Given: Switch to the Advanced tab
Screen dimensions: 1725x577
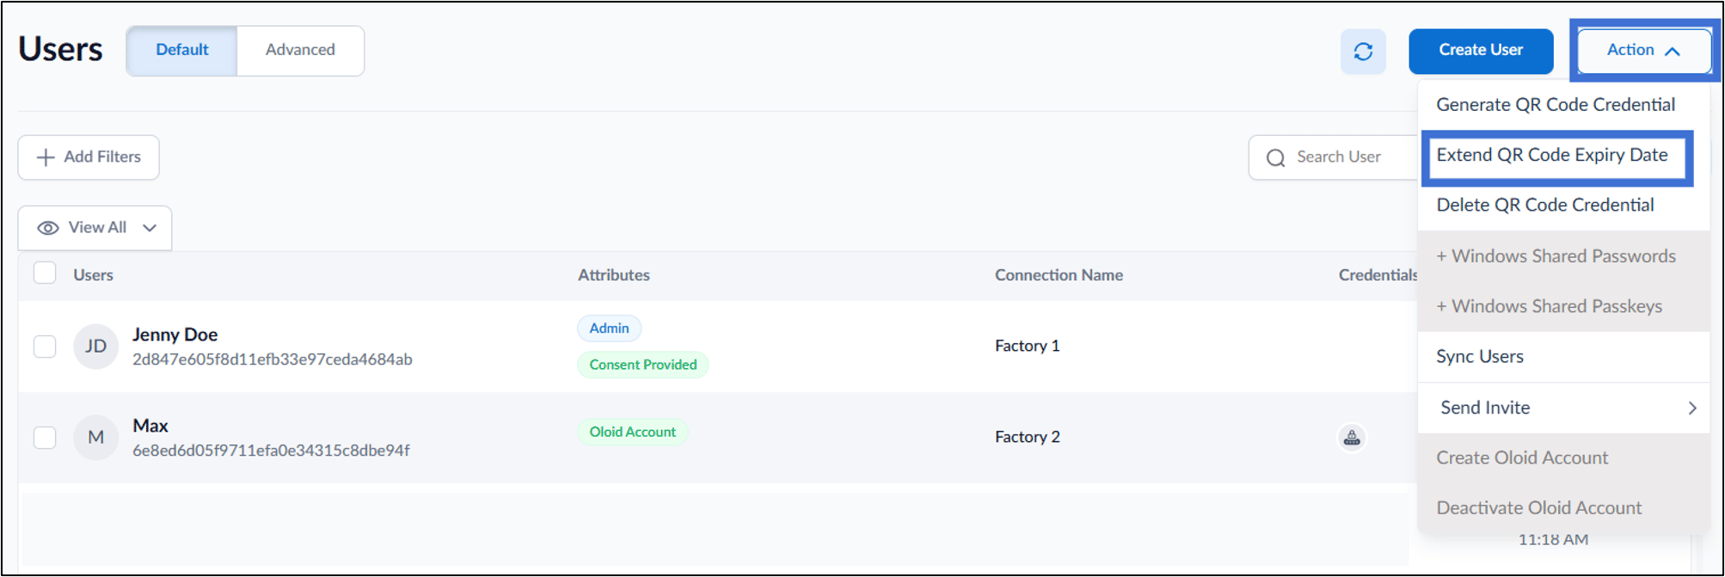Looking at the screenshot, I should coord(300,50).
